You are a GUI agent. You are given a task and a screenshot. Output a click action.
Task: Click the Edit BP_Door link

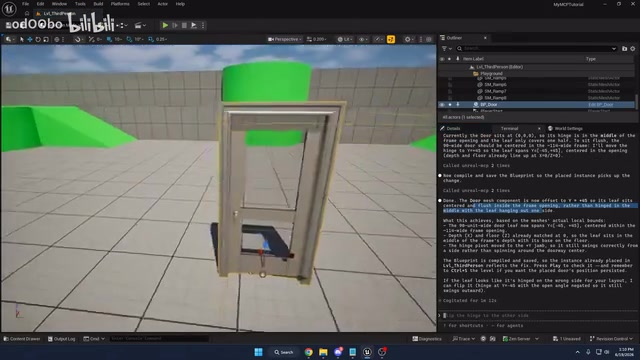click(600, 105)
